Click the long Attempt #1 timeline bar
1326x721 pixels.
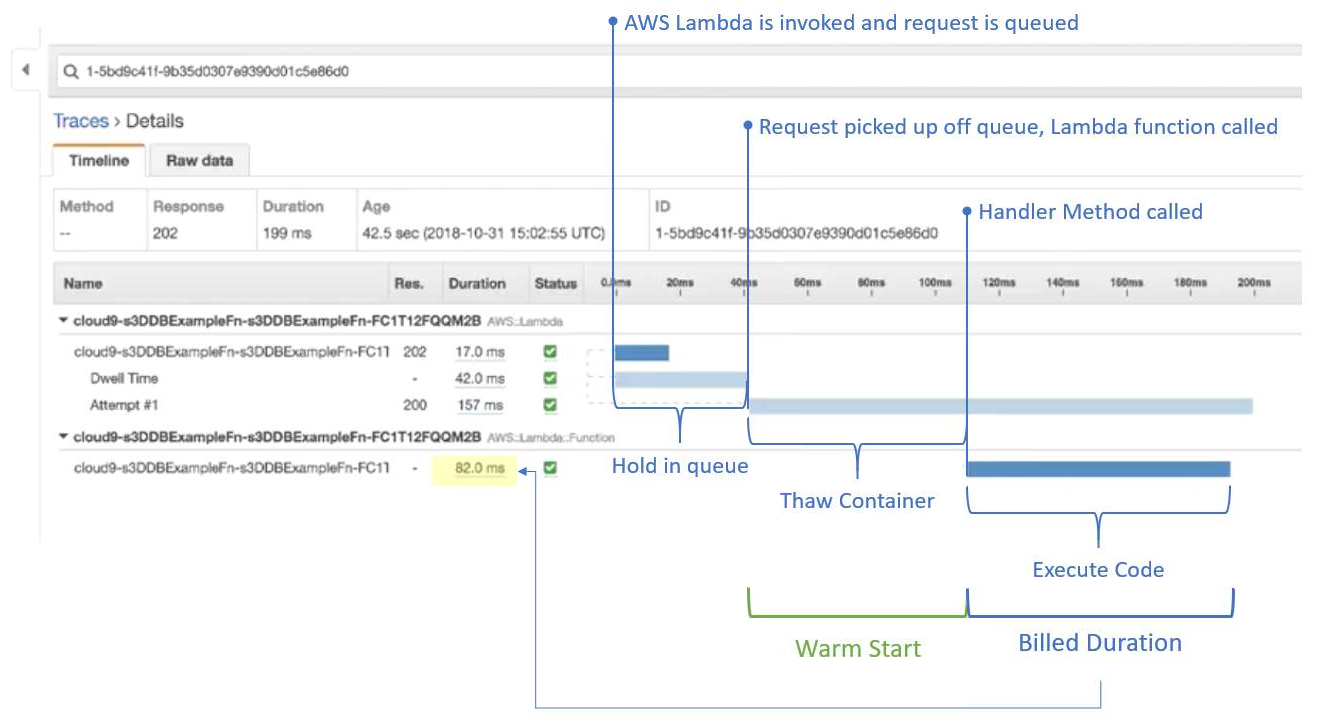(1000, 405)
